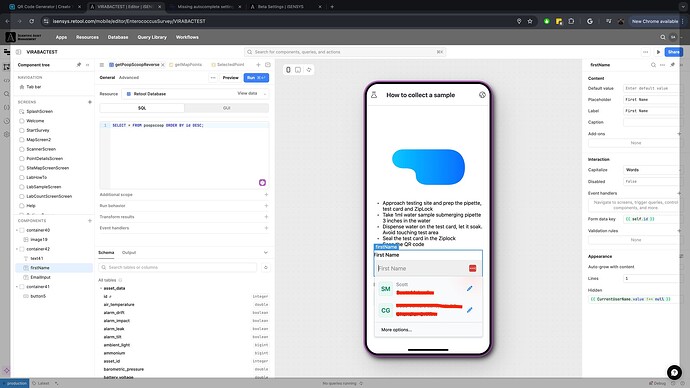Switch to the Schema tab
Image resolution: width=690 pixels, height=388 pixels.
(x=106, y=253)
